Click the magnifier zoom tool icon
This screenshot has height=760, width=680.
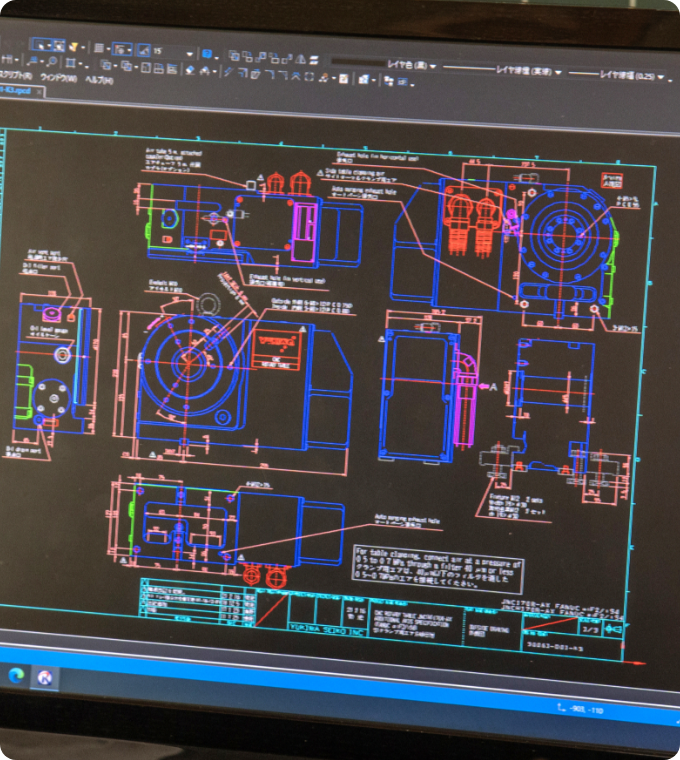pyautogui.click(x=52, y=61)
